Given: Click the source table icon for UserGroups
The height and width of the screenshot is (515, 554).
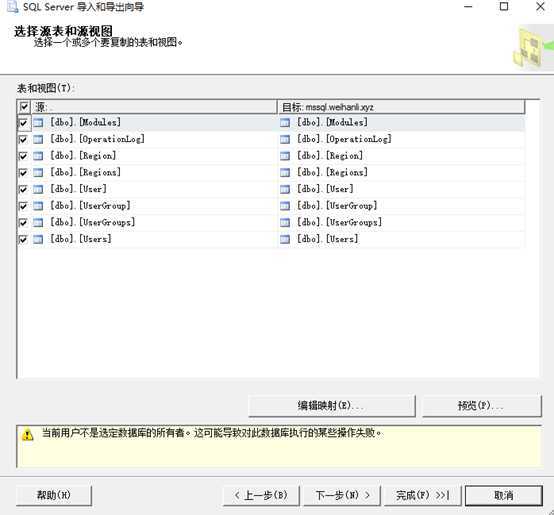Looking at the screenshot, I should pos(38,222).
